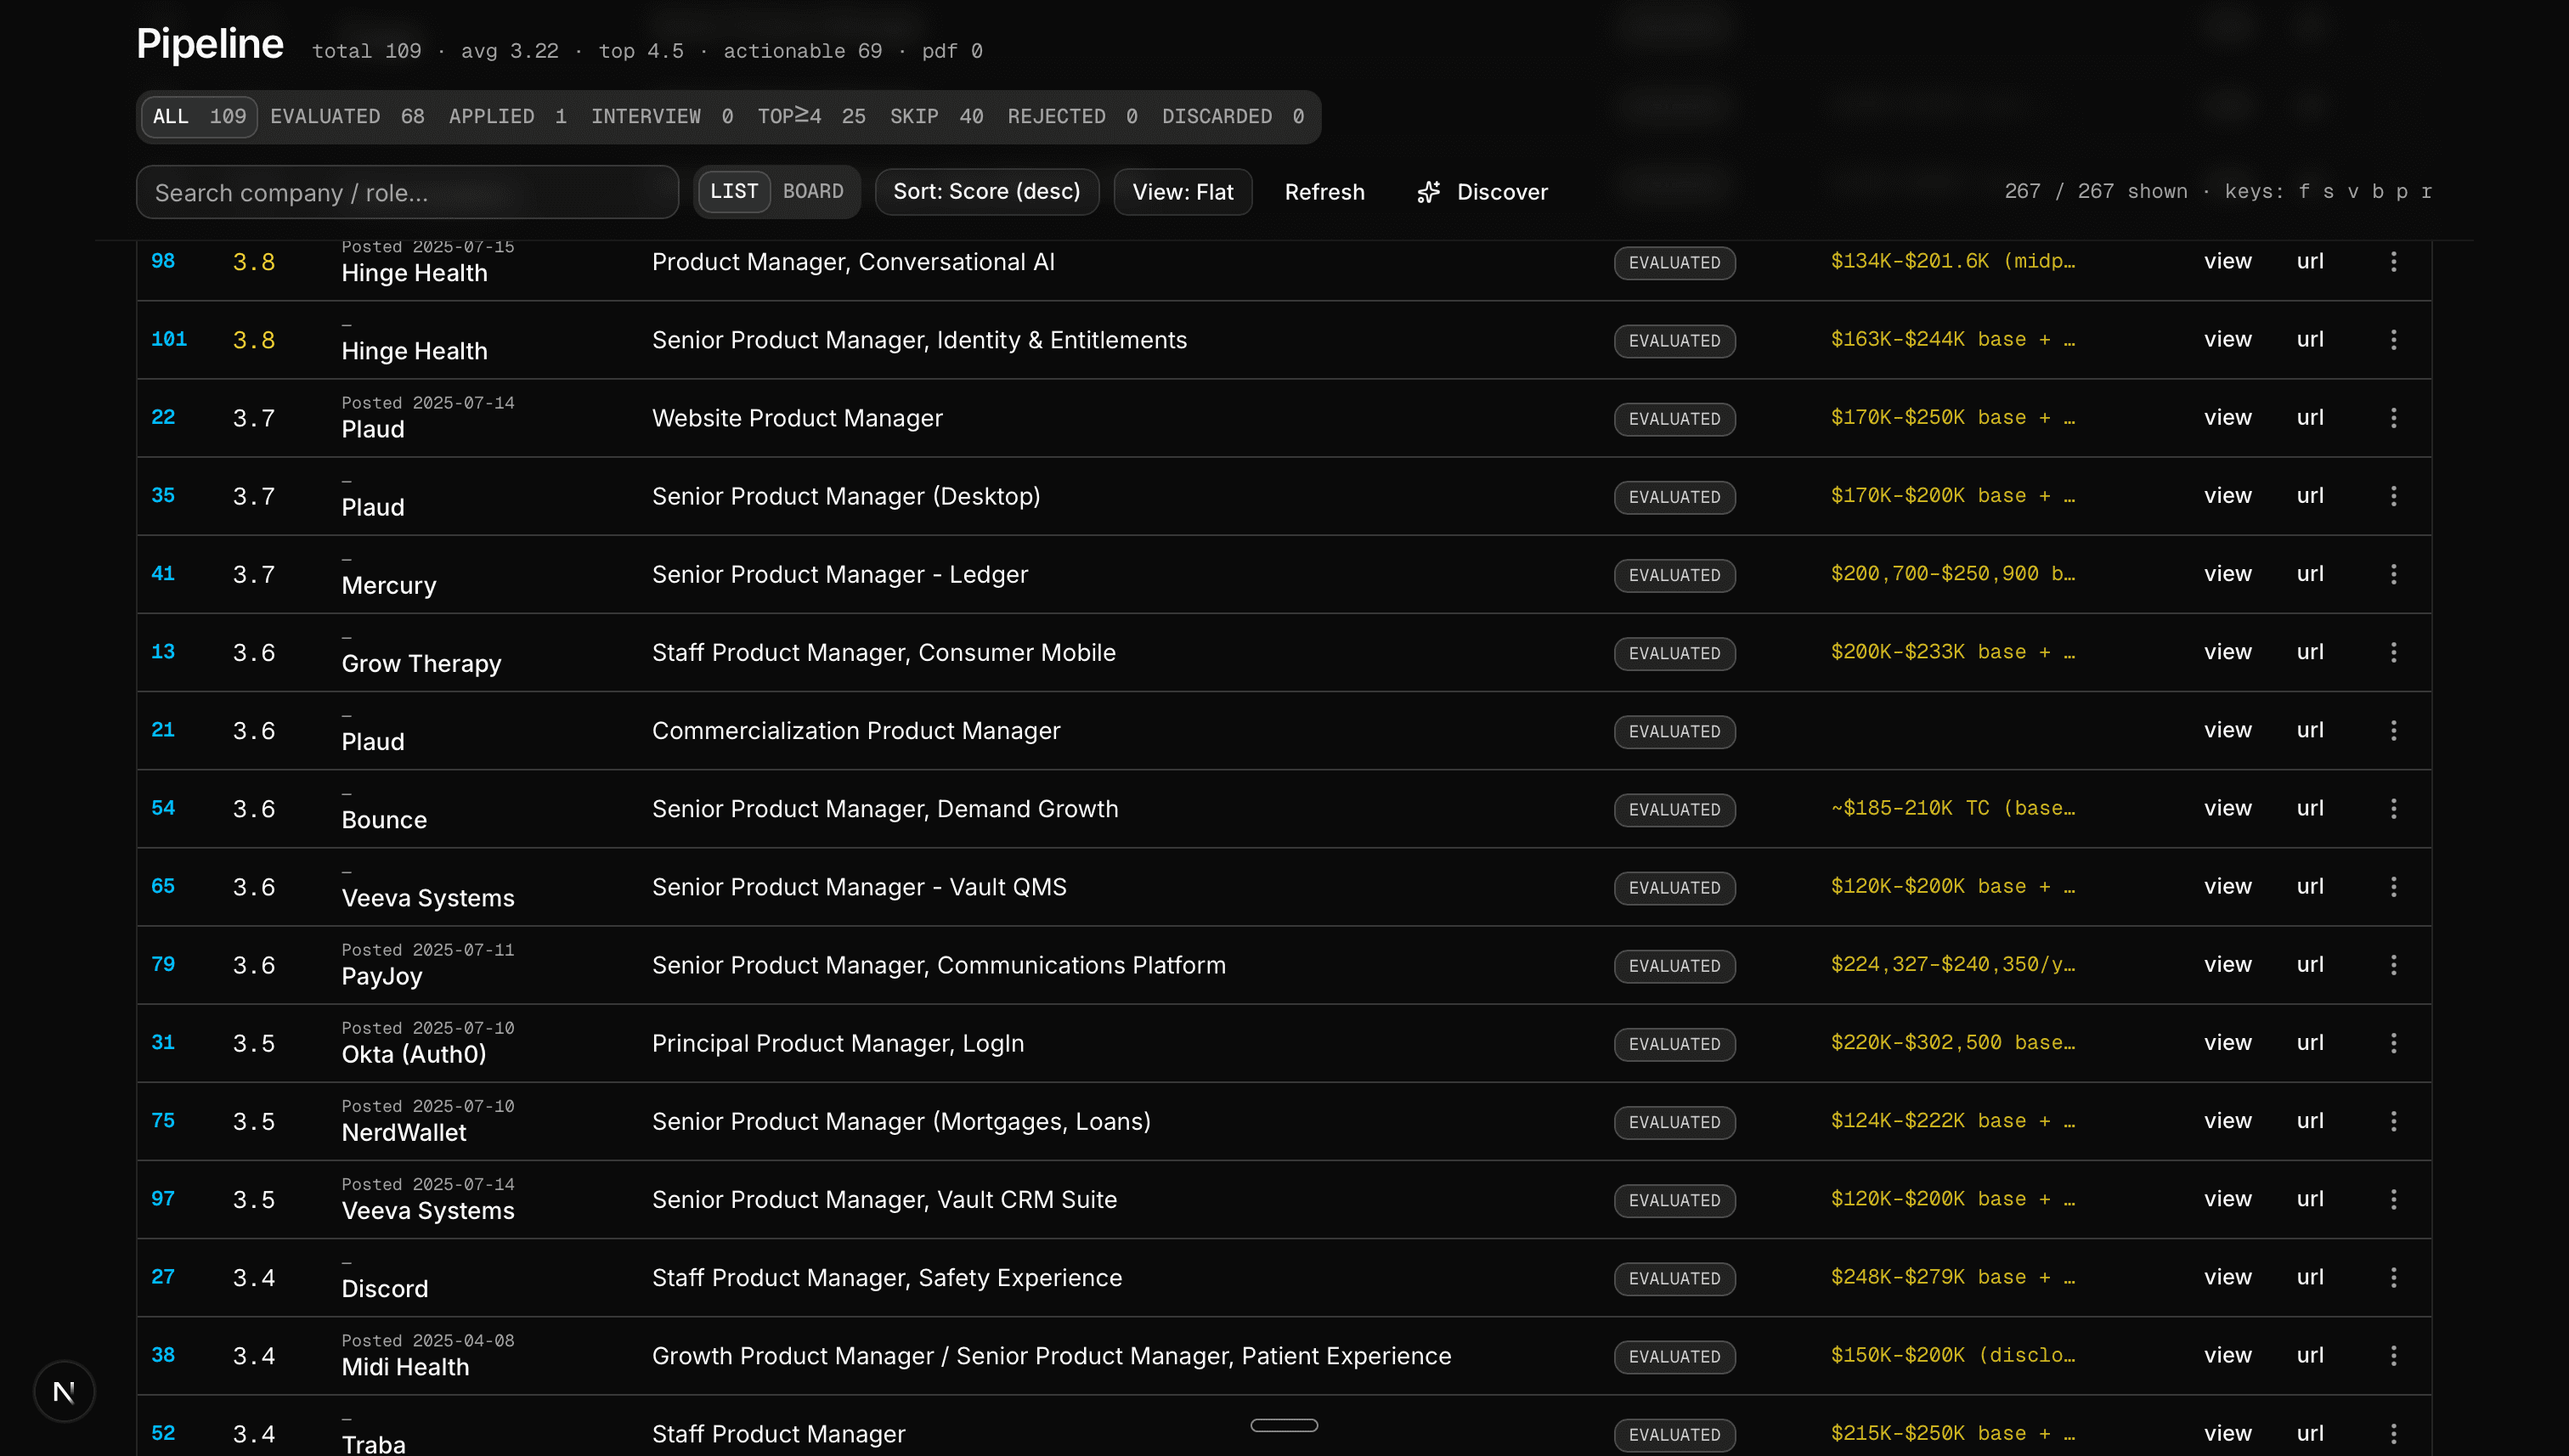Screen dimensions: 2569x1456
Task: Filter by DISCARDED 0 tab
Action: (x=1232, y=116)
